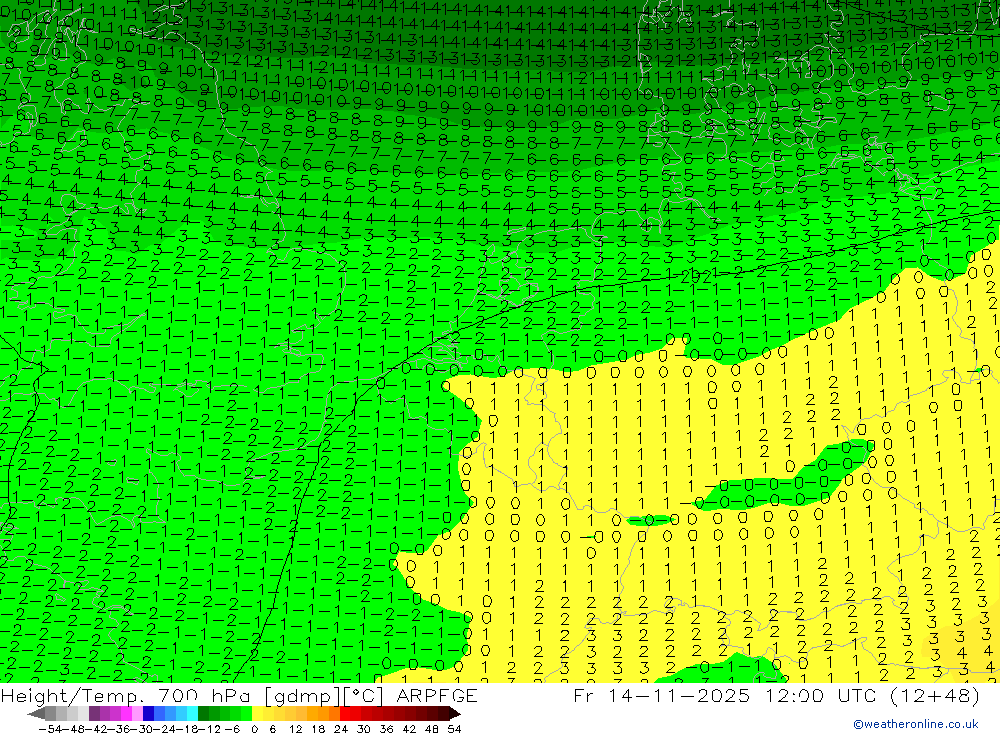The height and width of the screenshot is (733, 1000).
Task: Click the date '14-11-2025' text
Action: (x=679, y=695)
